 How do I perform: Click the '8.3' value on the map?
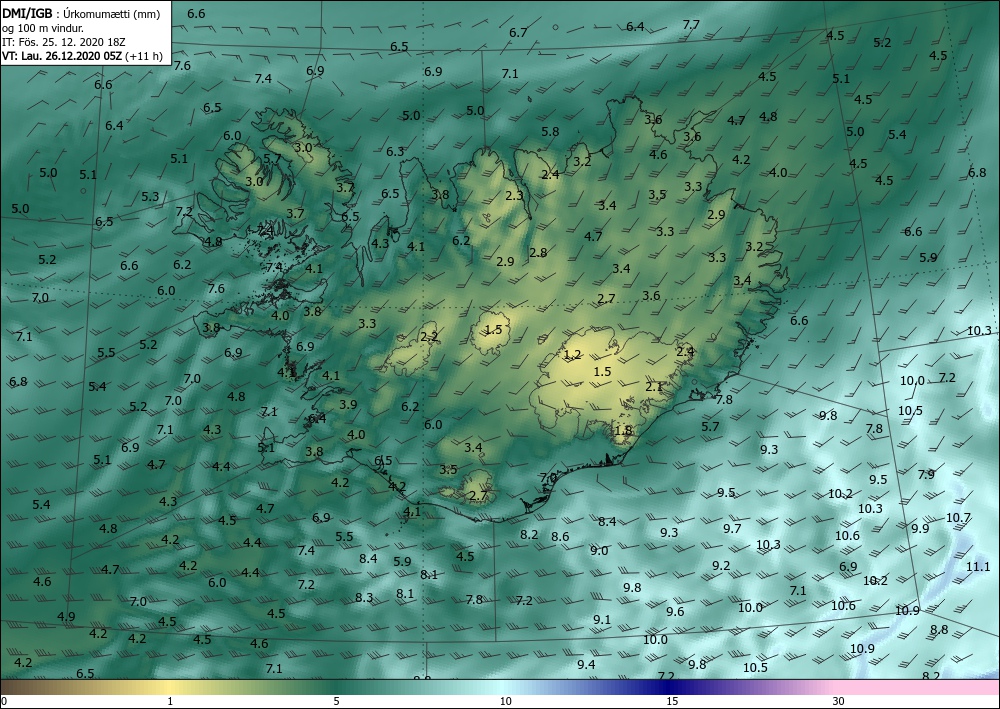coord(364,598)
